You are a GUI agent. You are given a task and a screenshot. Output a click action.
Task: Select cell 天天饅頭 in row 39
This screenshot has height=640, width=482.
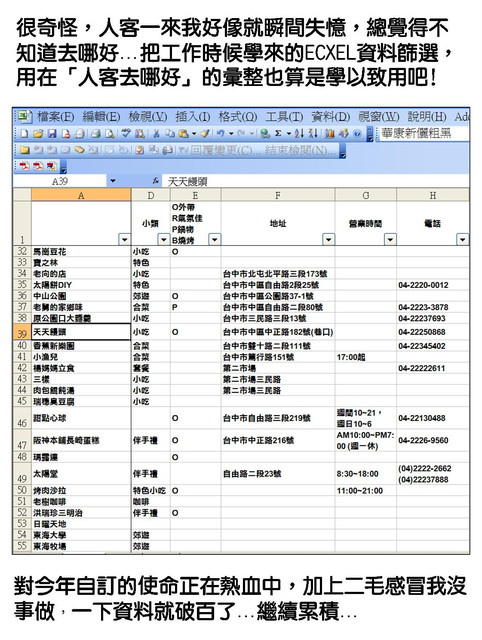[x=81, y=332]
